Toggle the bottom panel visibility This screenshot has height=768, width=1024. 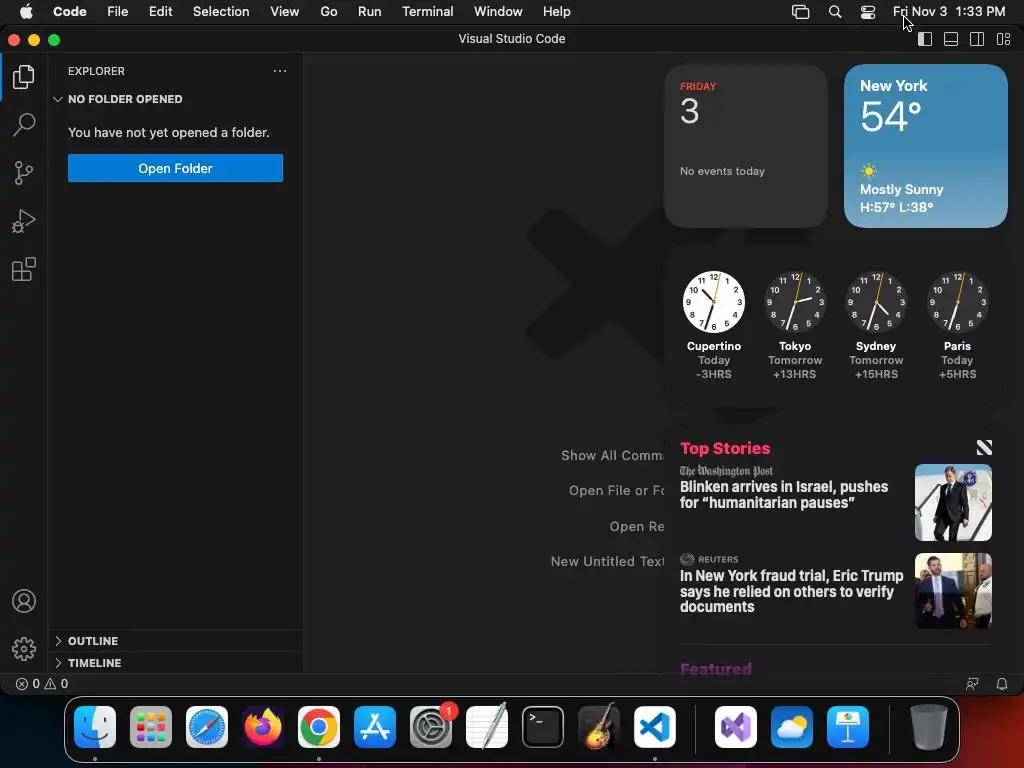click(951, 39)
